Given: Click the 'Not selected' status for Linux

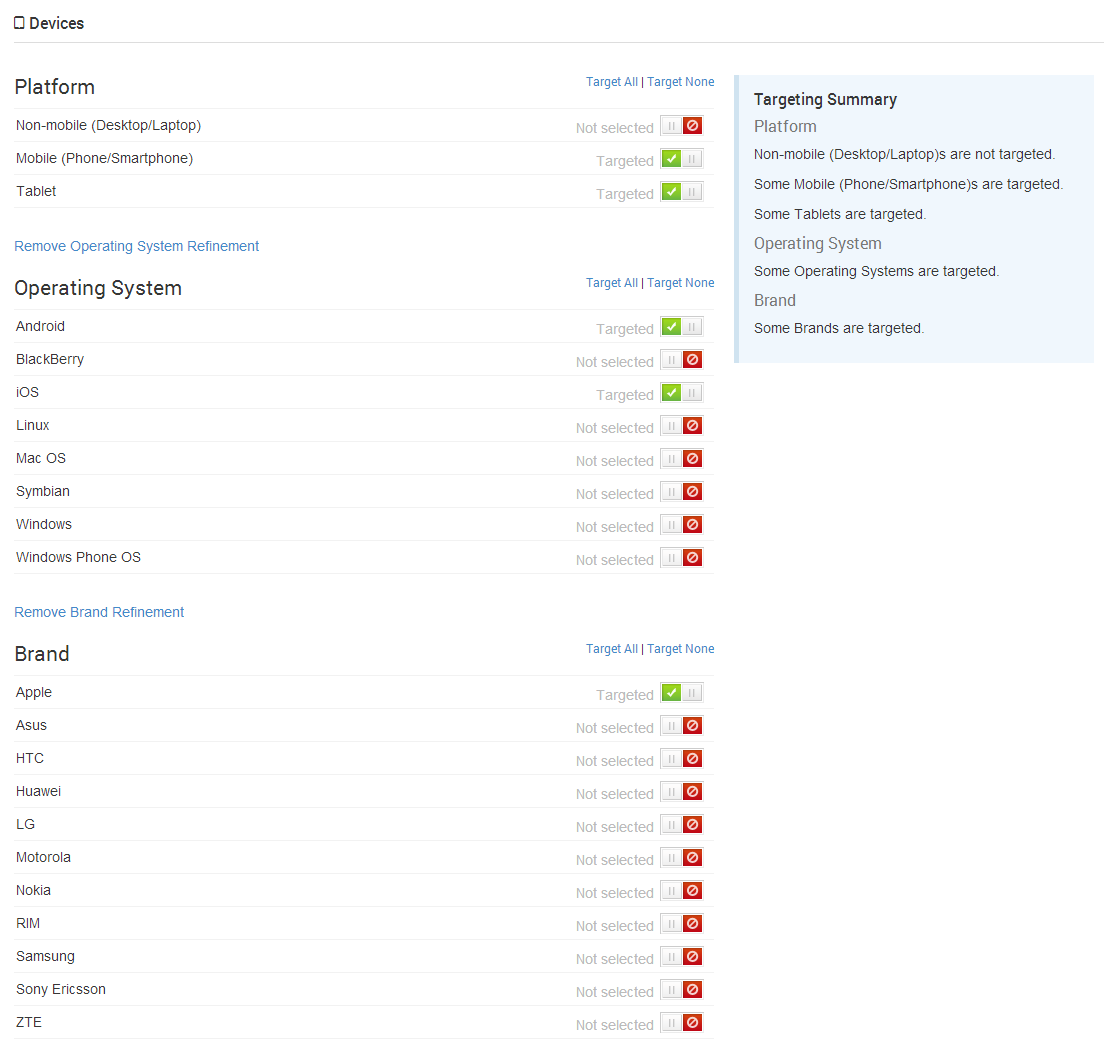Looking at the screenshot, I should (x=615, y=428).
